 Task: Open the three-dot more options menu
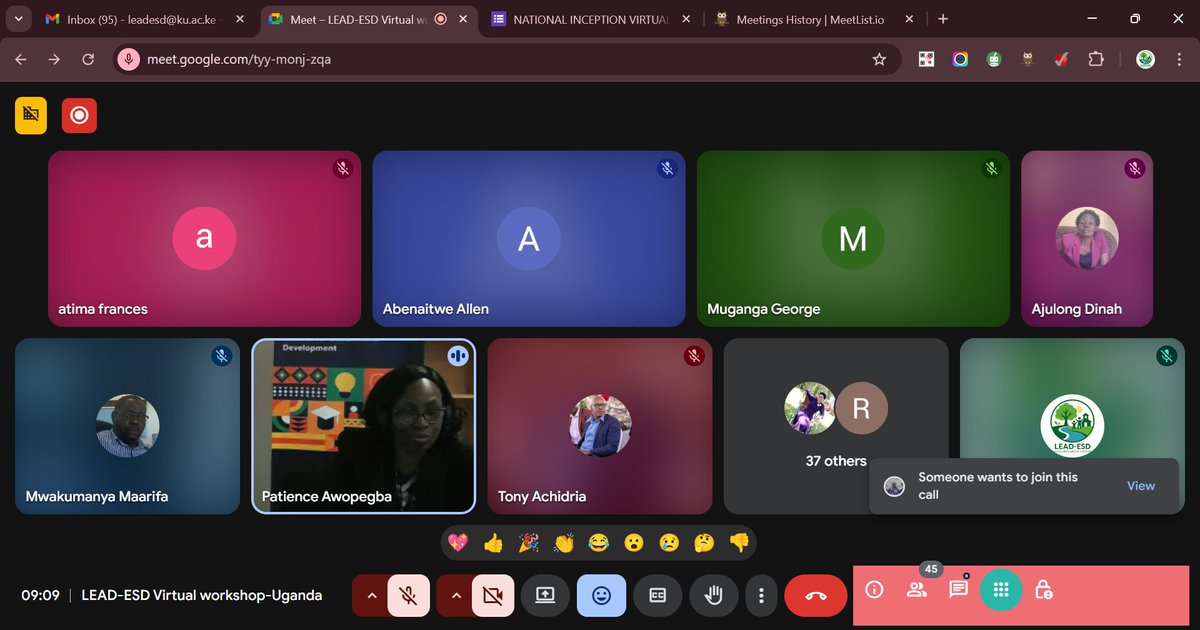[762, 595]
